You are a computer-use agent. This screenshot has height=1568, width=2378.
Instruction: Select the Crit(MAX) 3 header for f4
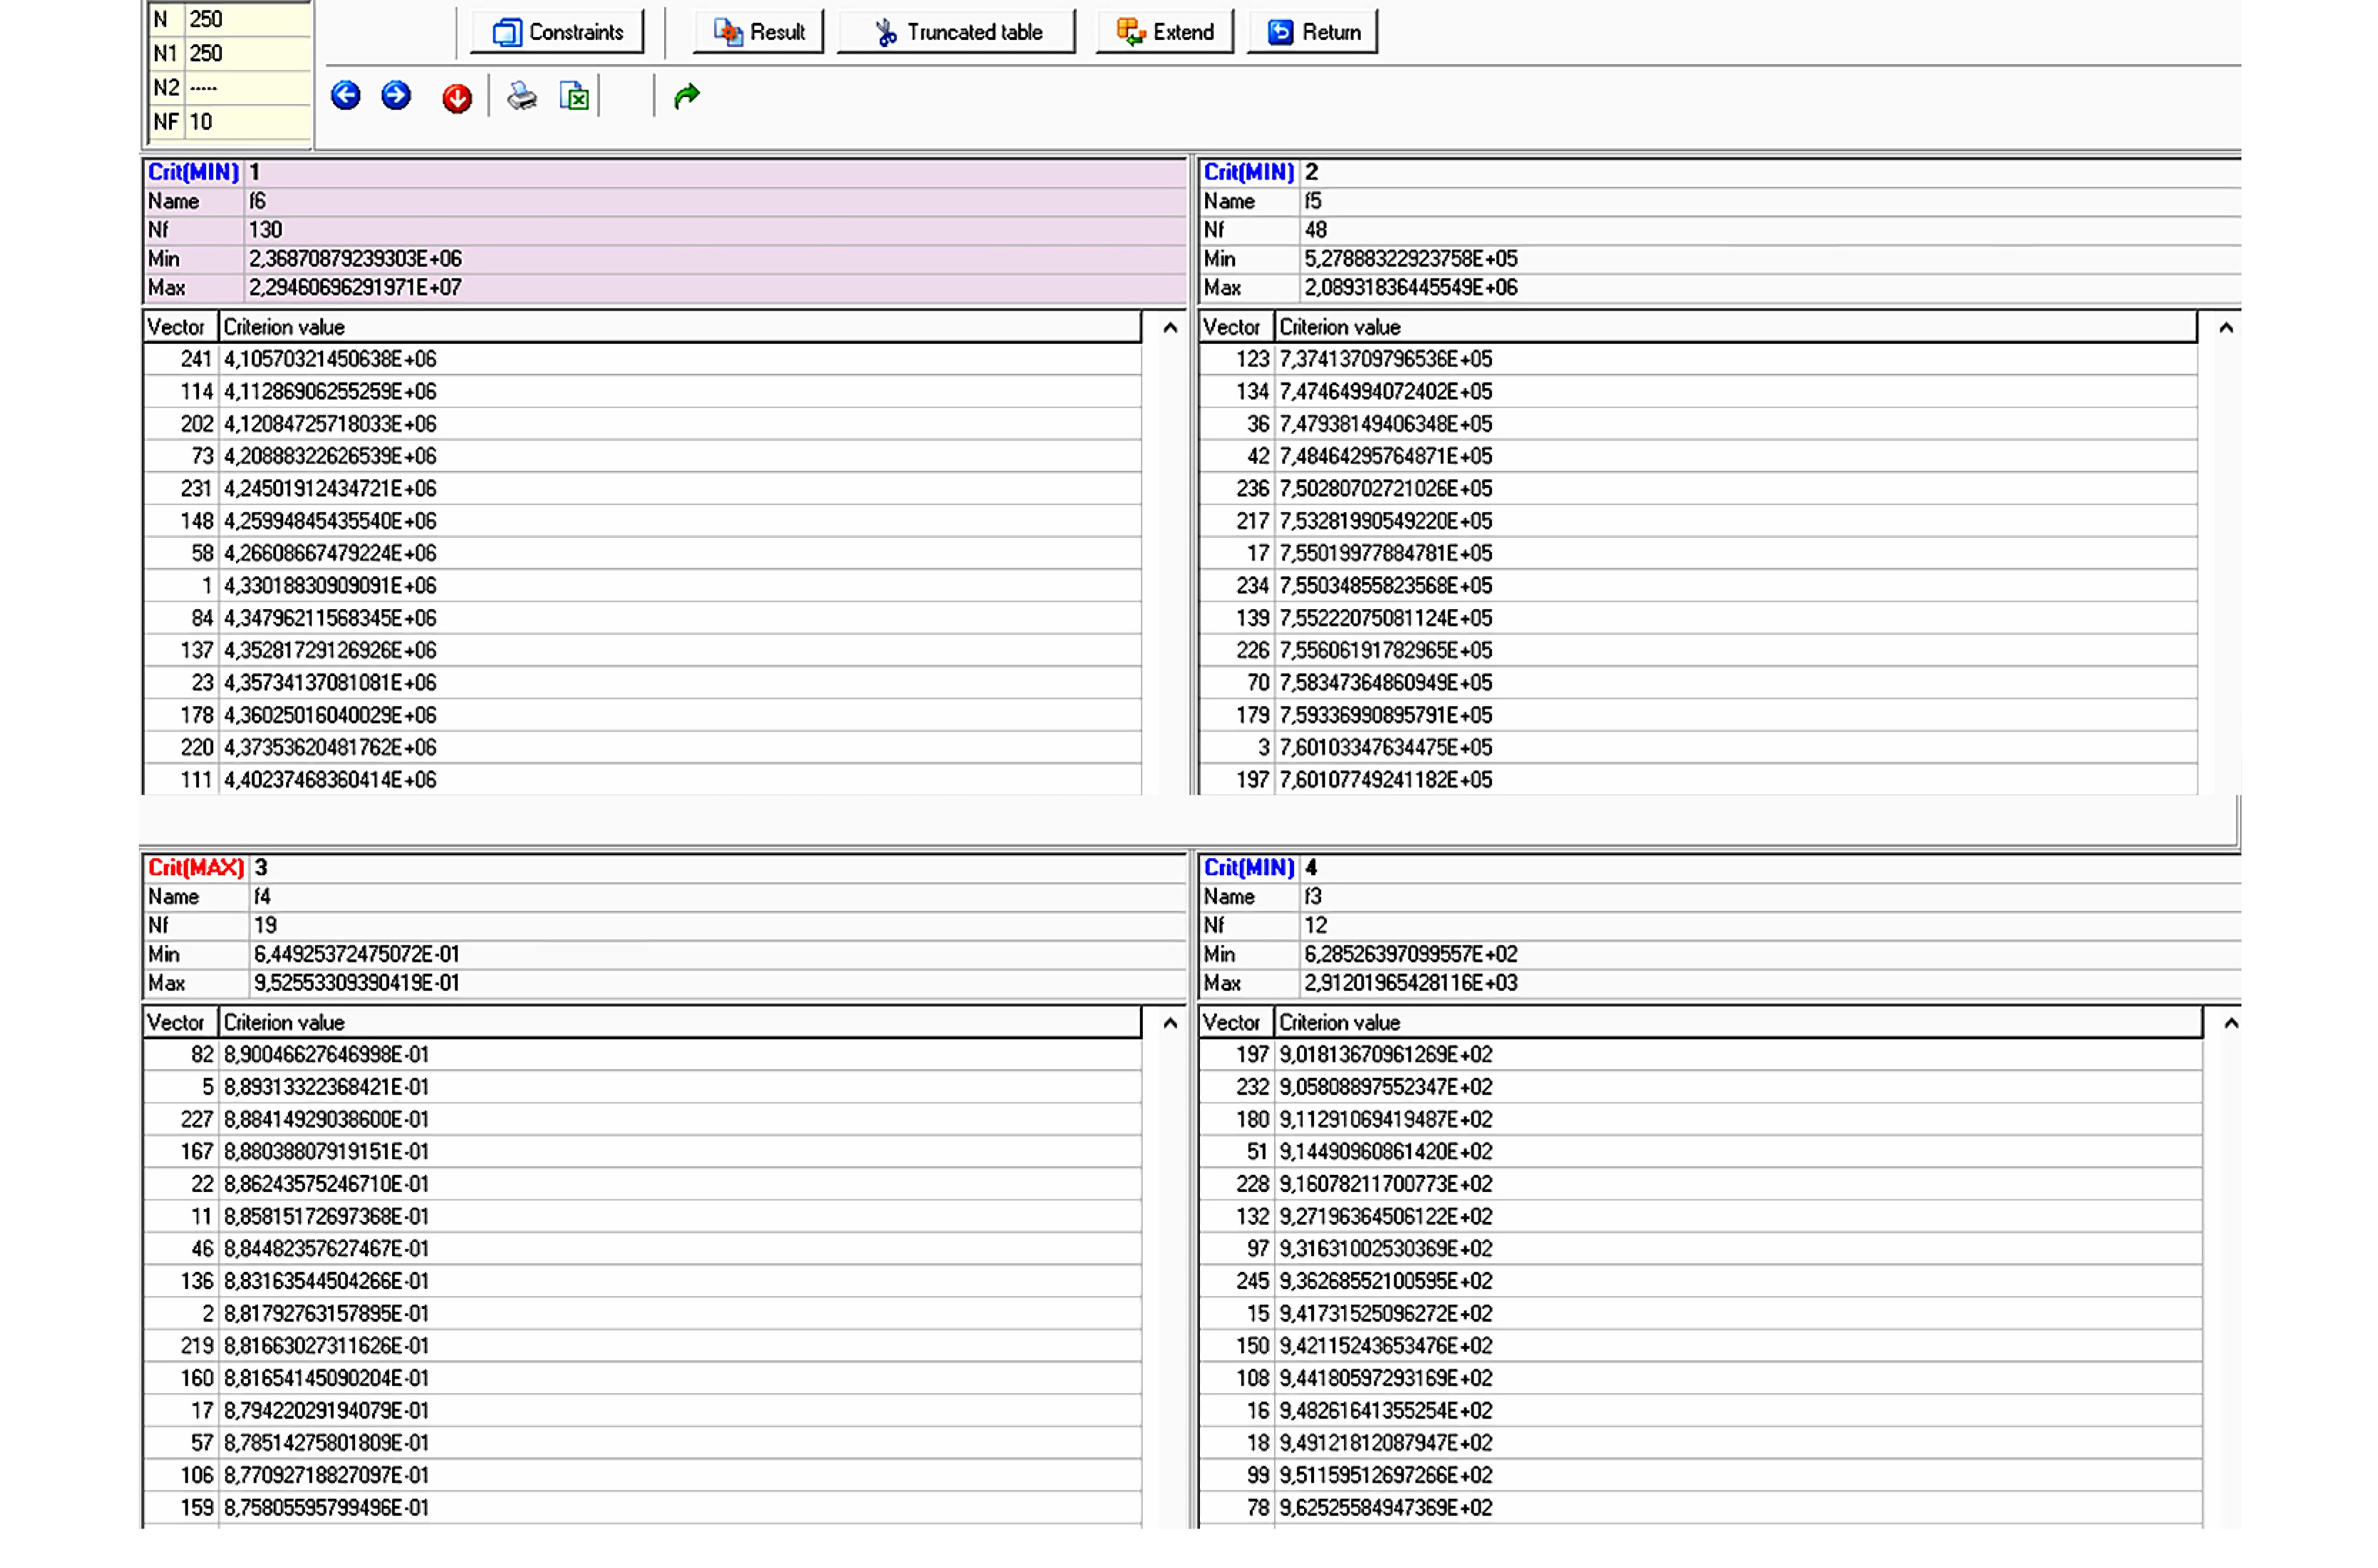point(196,868)
